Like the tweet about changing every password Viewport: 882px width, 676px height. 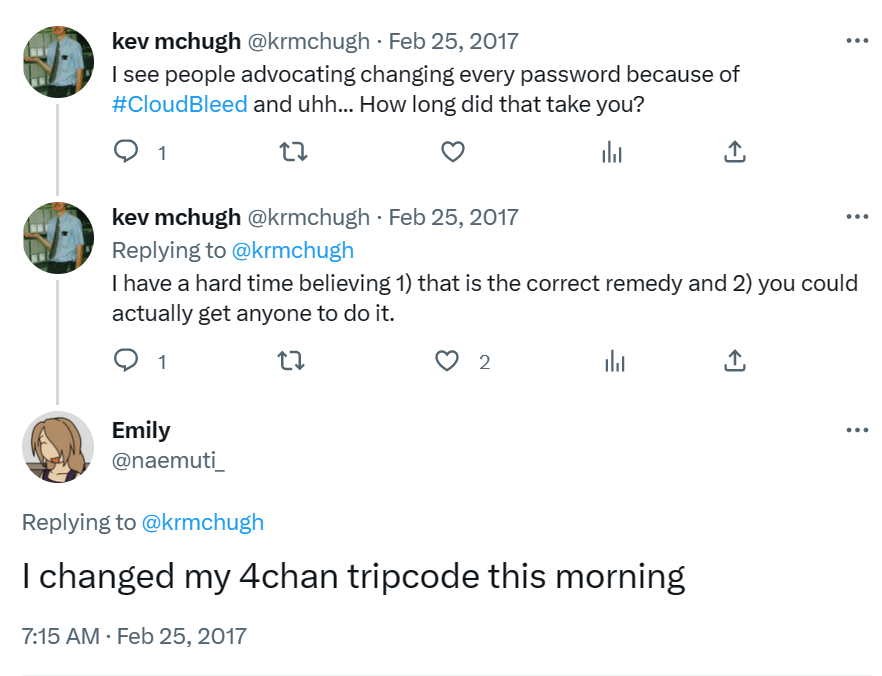453,152
